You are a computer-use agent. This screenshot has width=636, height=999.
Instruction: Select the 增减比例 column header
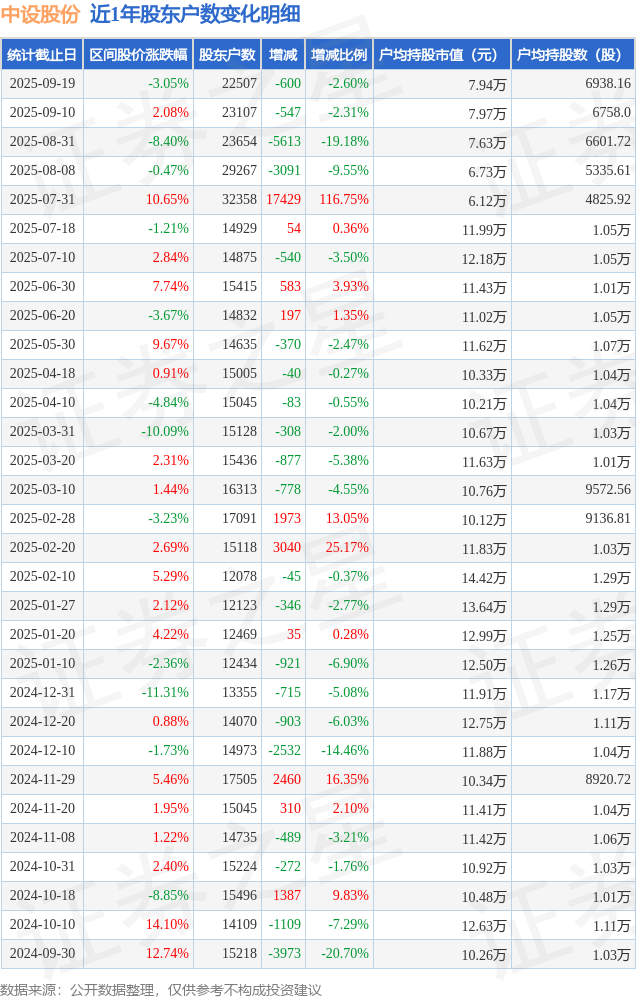click(x=339, y=55)
